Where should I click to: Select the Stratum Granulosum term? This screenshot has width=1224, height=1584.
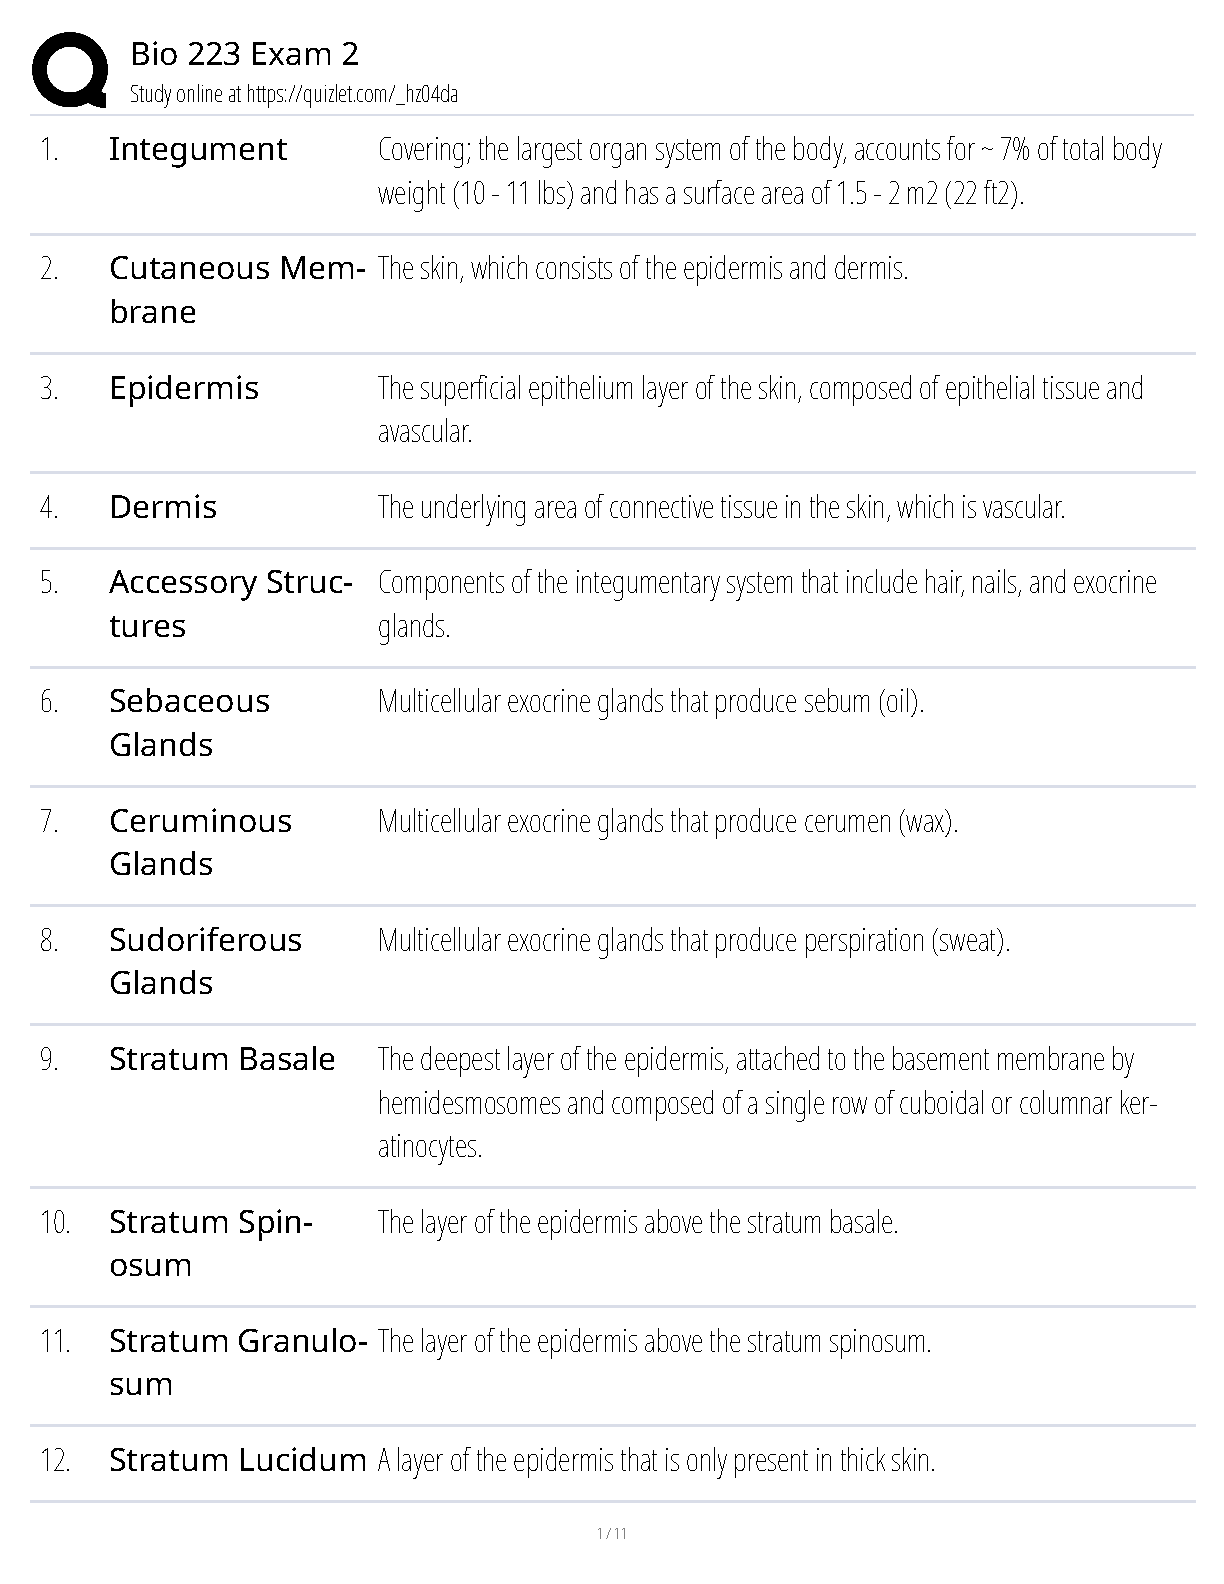(238, 1362)
